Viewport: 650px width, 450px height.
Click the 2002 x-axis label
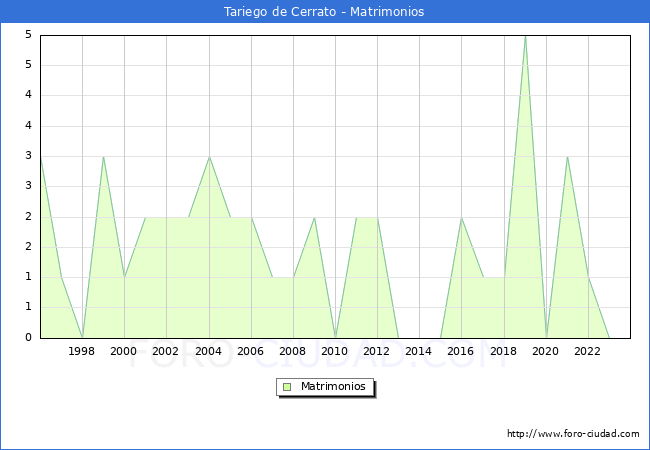tap(165, 351)
